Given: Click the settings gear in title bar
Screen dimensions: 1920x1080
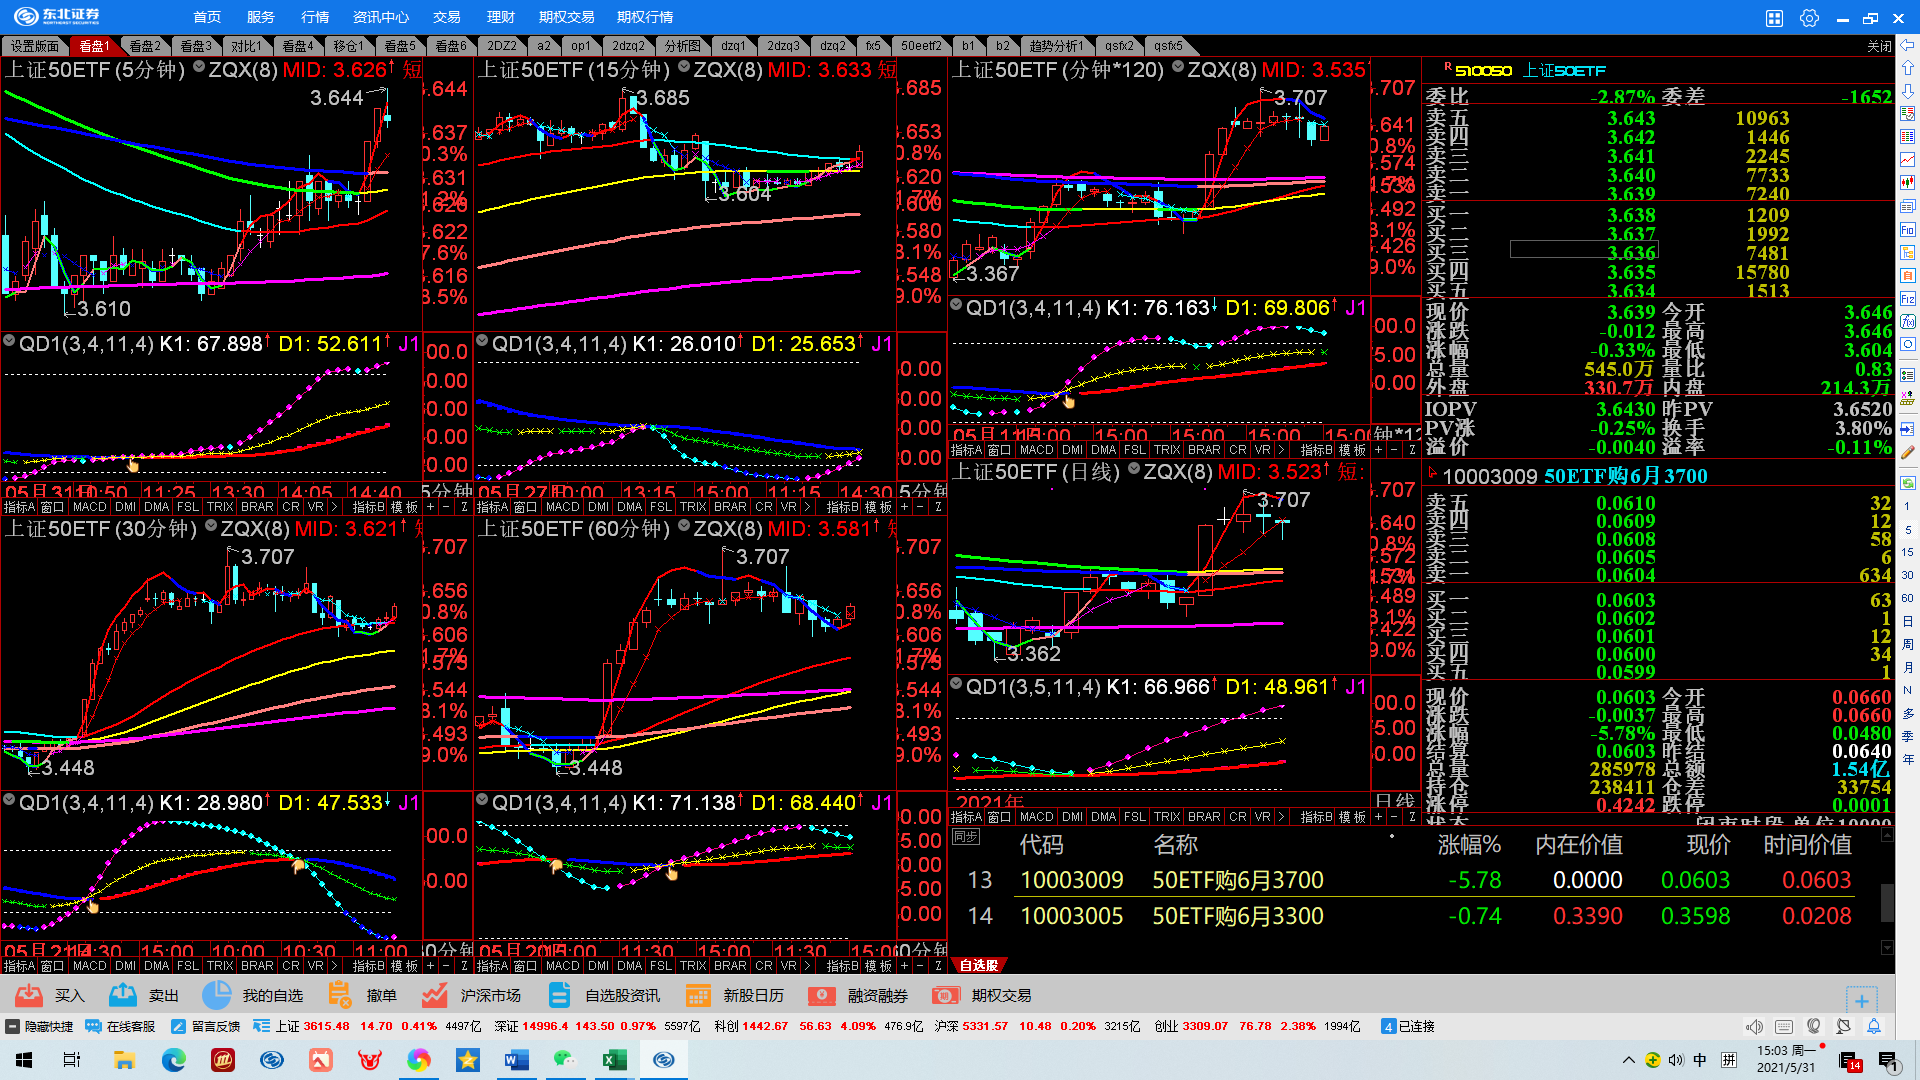Looking at the screenshot, I should pyautogui.click(x=1809, y=17).
